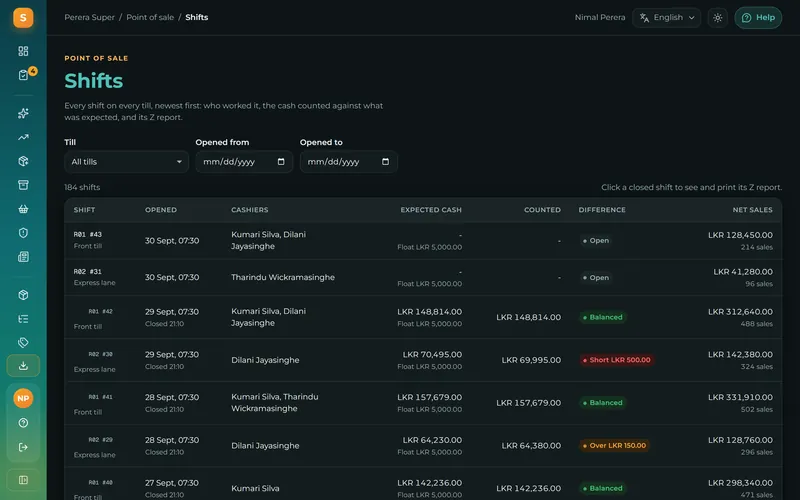Click the OPENED column header
Image resolution: width=800 pixels, height=500 pixels.
[x=161, y=210]
